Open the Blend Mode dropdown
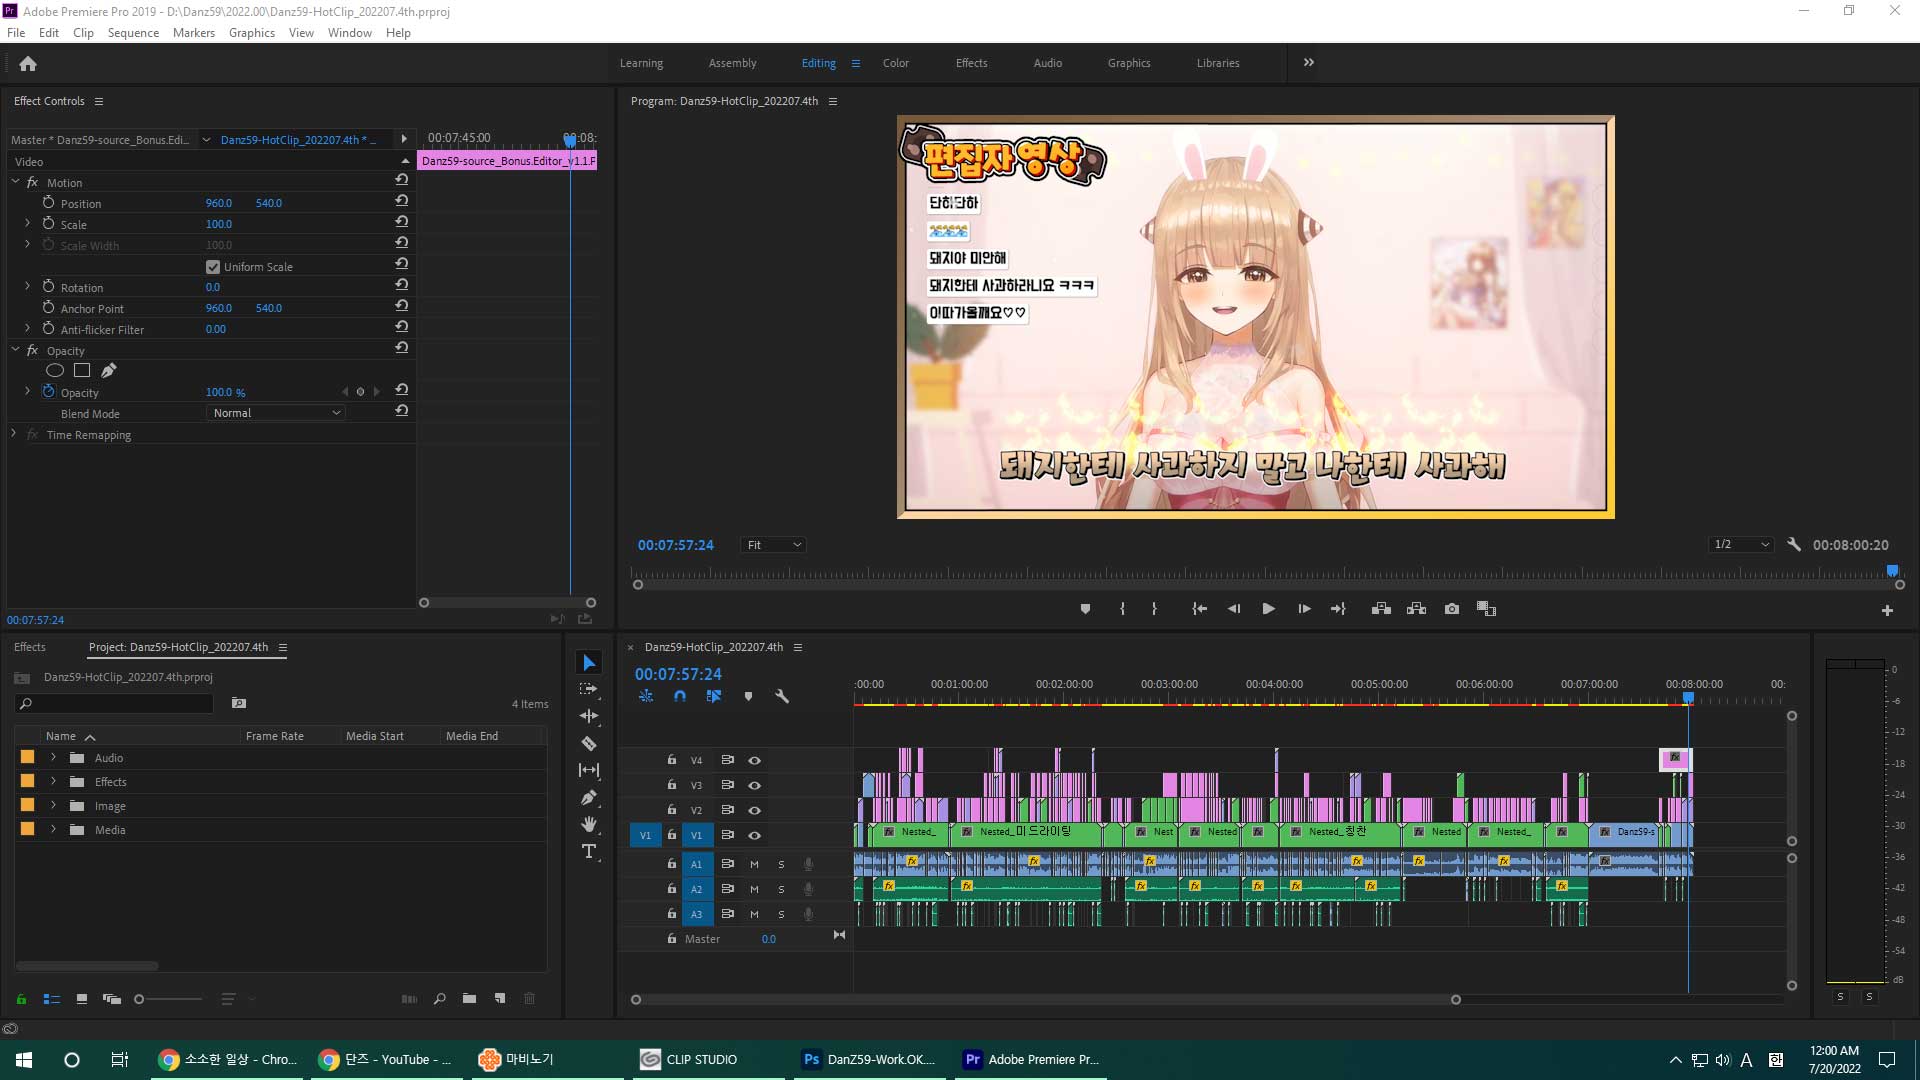The height and width of the screenshot is (1080, 1920). tap(277, 413)
